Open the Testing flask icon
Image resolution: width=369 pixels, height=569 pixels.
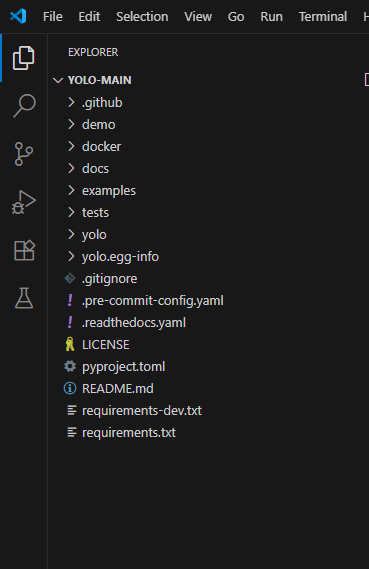pos(24,298)
